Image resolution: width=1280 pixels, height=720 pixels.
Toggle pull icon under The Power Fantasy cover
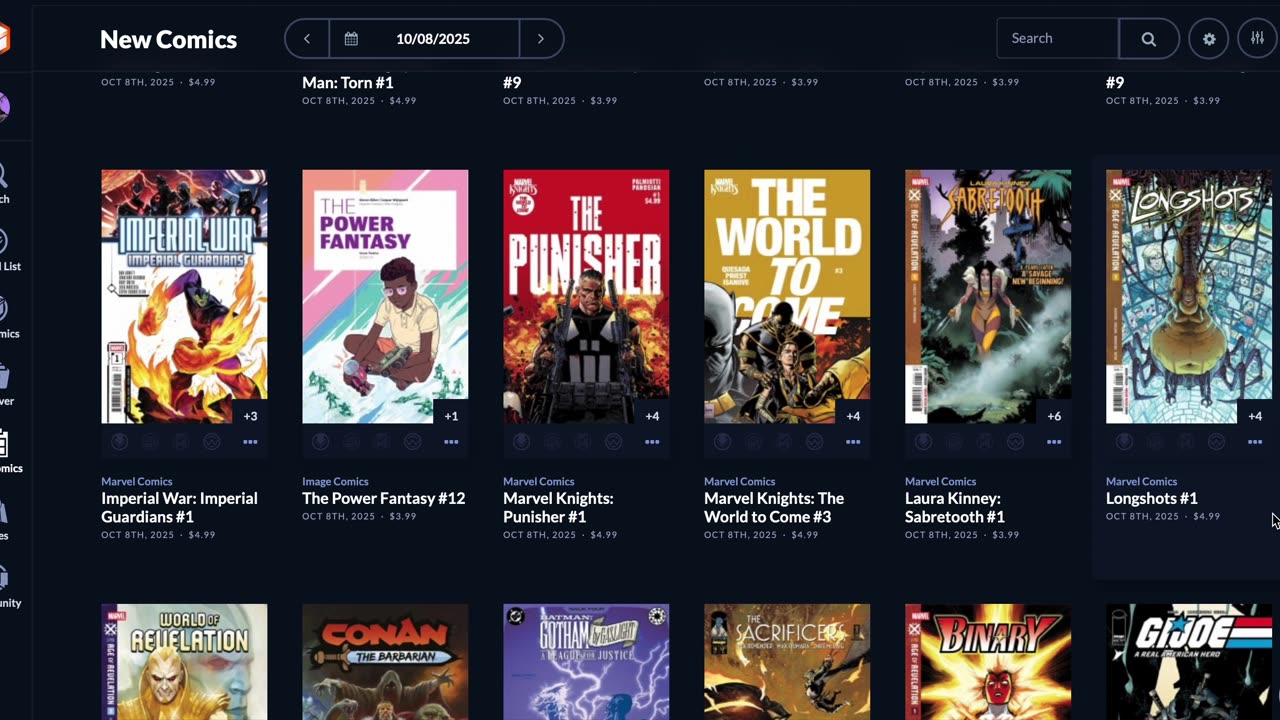click(320, 442)
